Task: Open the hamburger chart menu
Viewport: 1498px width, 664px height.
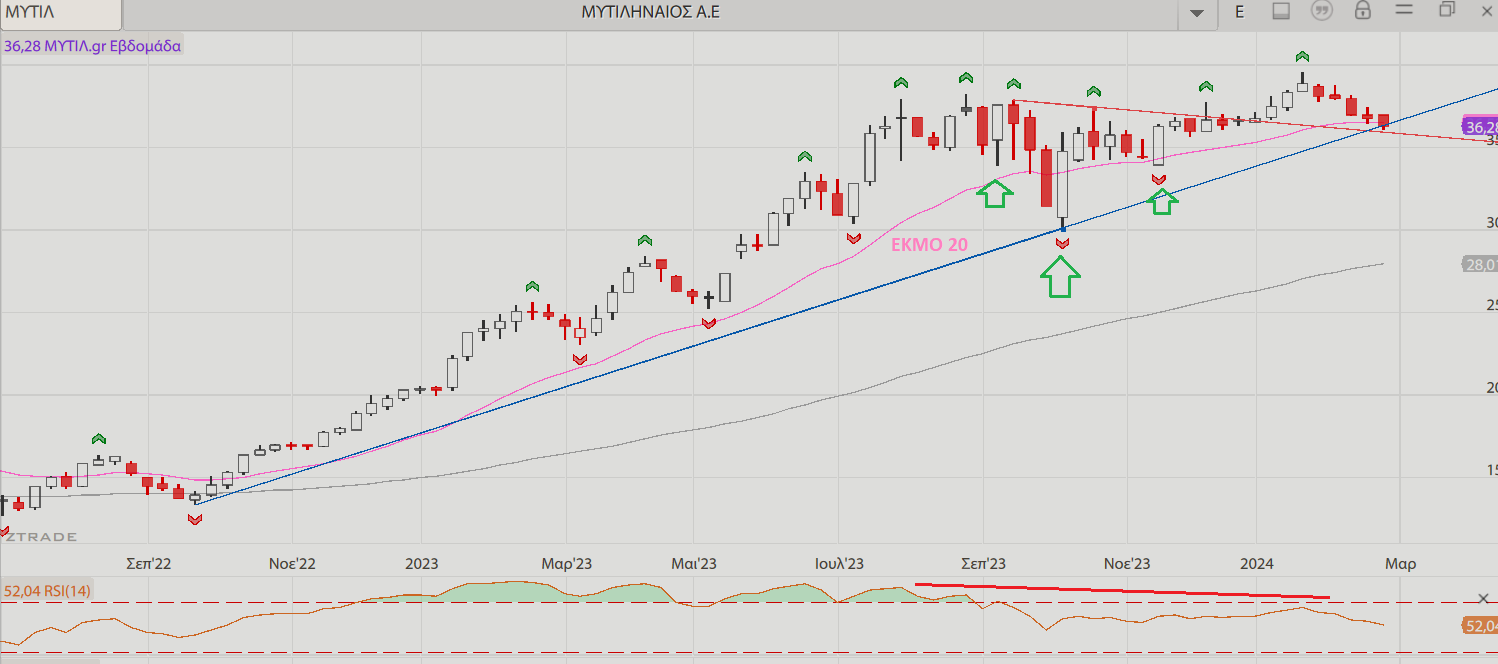Action: tap(1404, 11)
